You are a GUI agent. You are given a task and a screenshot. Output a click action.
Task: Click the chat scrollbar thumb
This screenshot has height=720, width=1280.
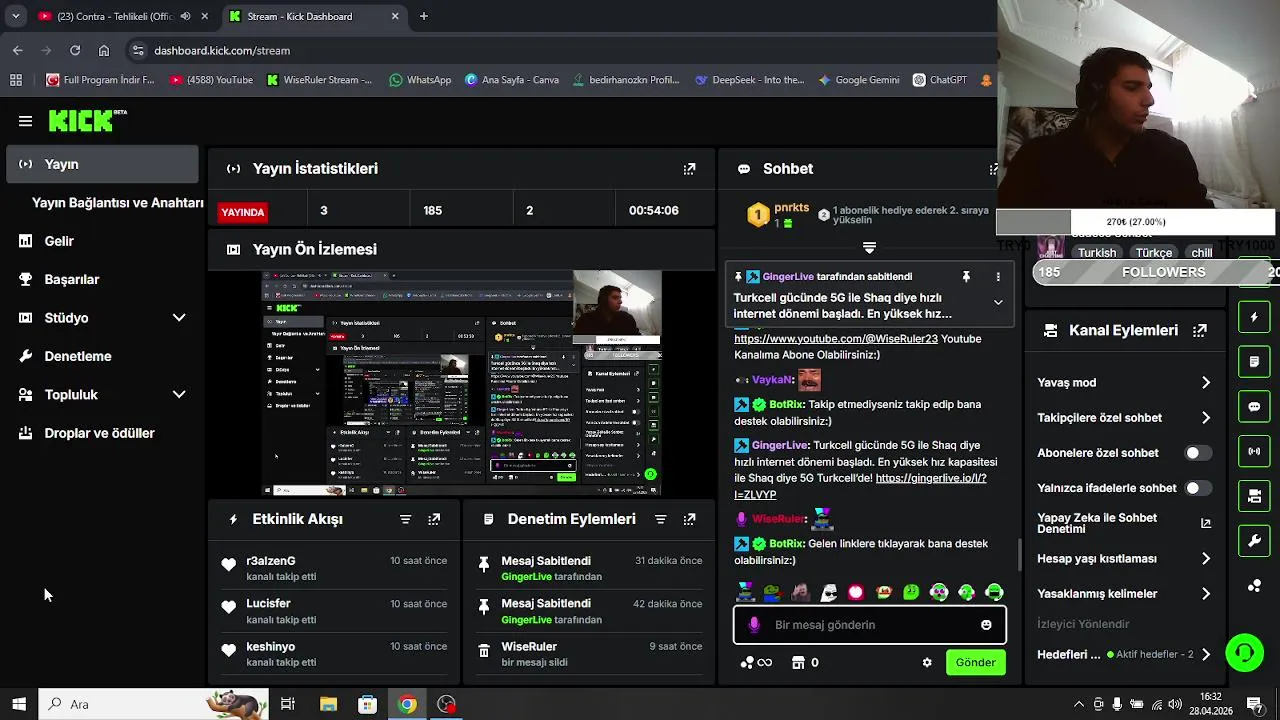1020,555
